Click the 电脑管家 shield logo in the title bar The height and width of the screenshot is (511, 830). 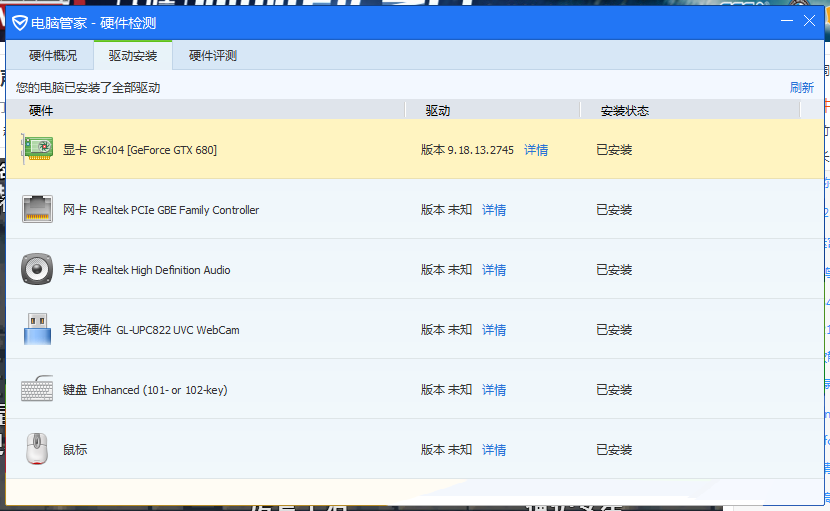(x=20, y=23)
